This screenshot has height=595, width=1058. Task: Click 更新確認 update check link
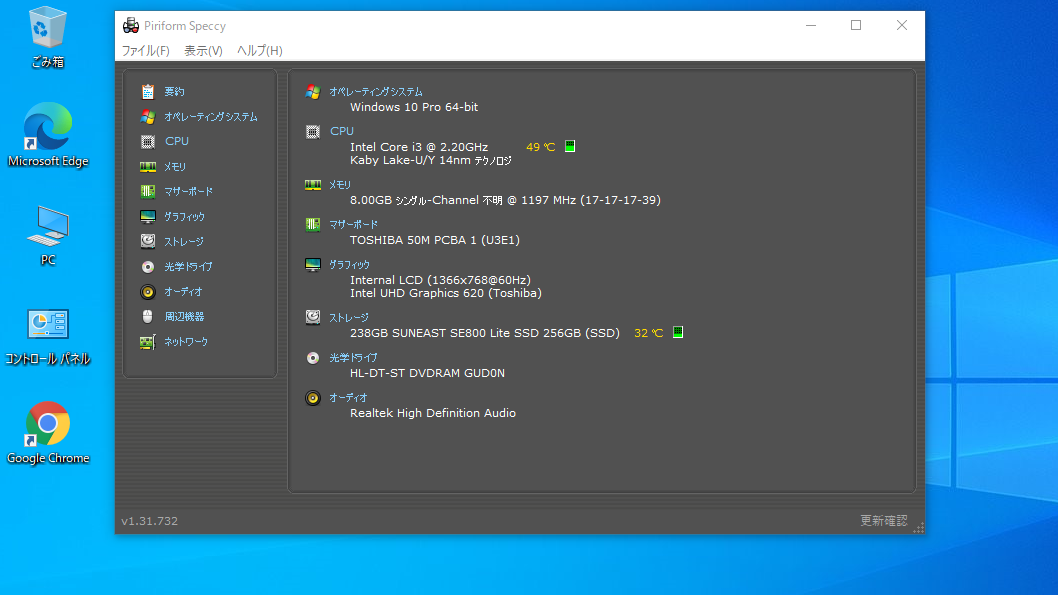click(883, 521)
